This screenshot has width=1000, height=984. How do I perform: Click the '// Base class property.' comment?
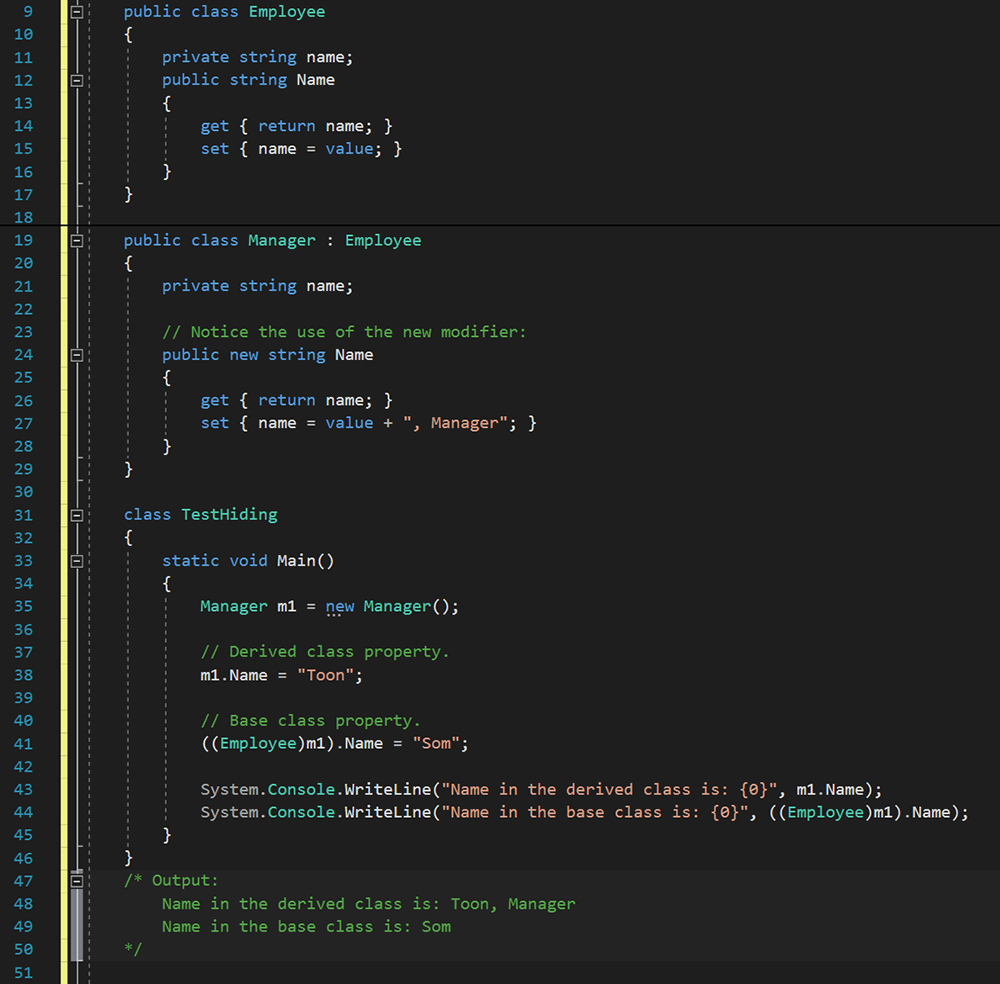click(x=310, y=721)
